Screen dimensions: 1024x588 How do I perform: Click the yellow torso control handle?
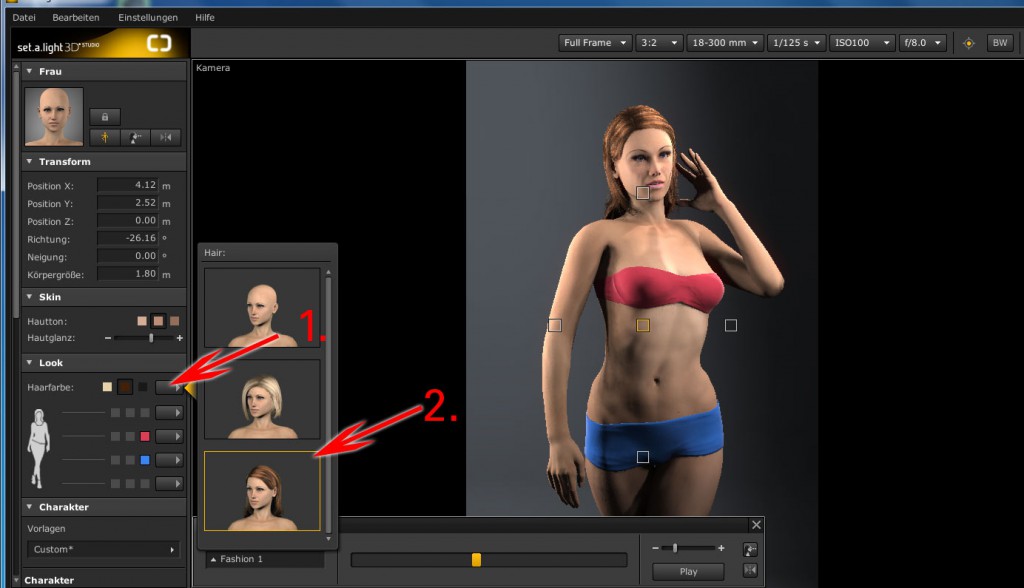pyautogui.click(x=643, y=325)
